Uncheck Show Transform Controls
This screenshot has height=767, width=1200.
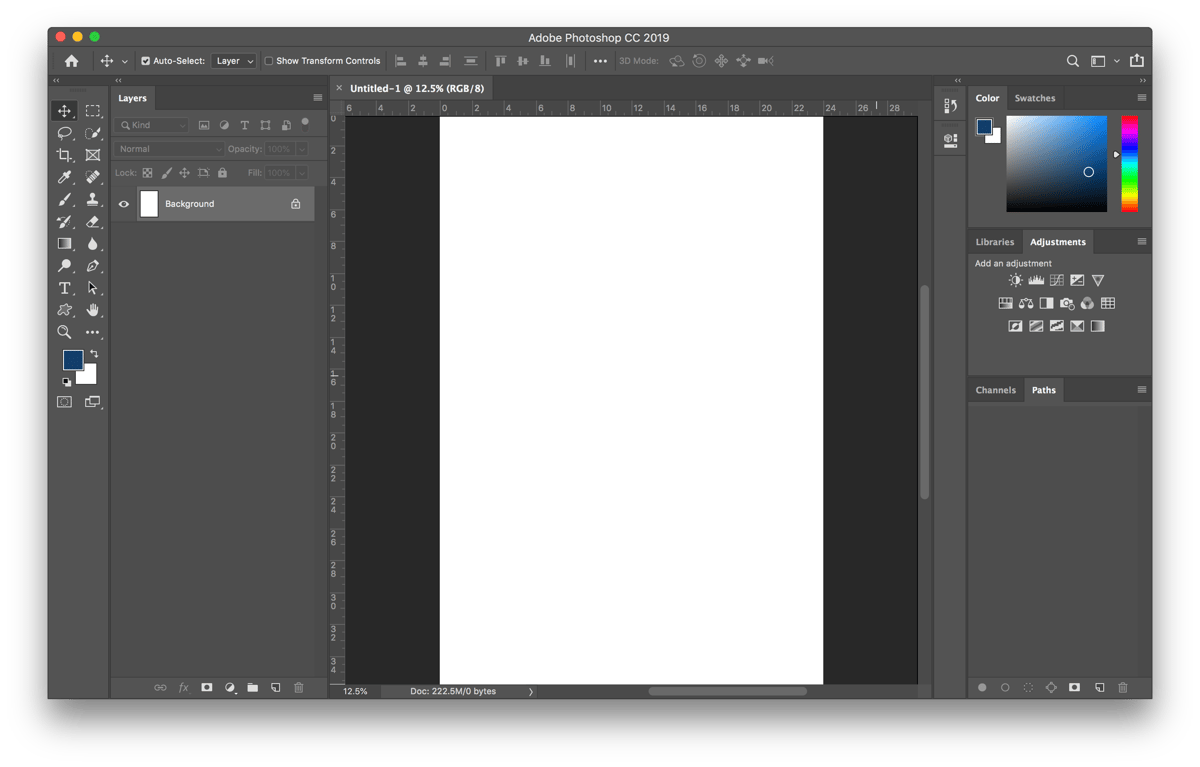[270, 60]
